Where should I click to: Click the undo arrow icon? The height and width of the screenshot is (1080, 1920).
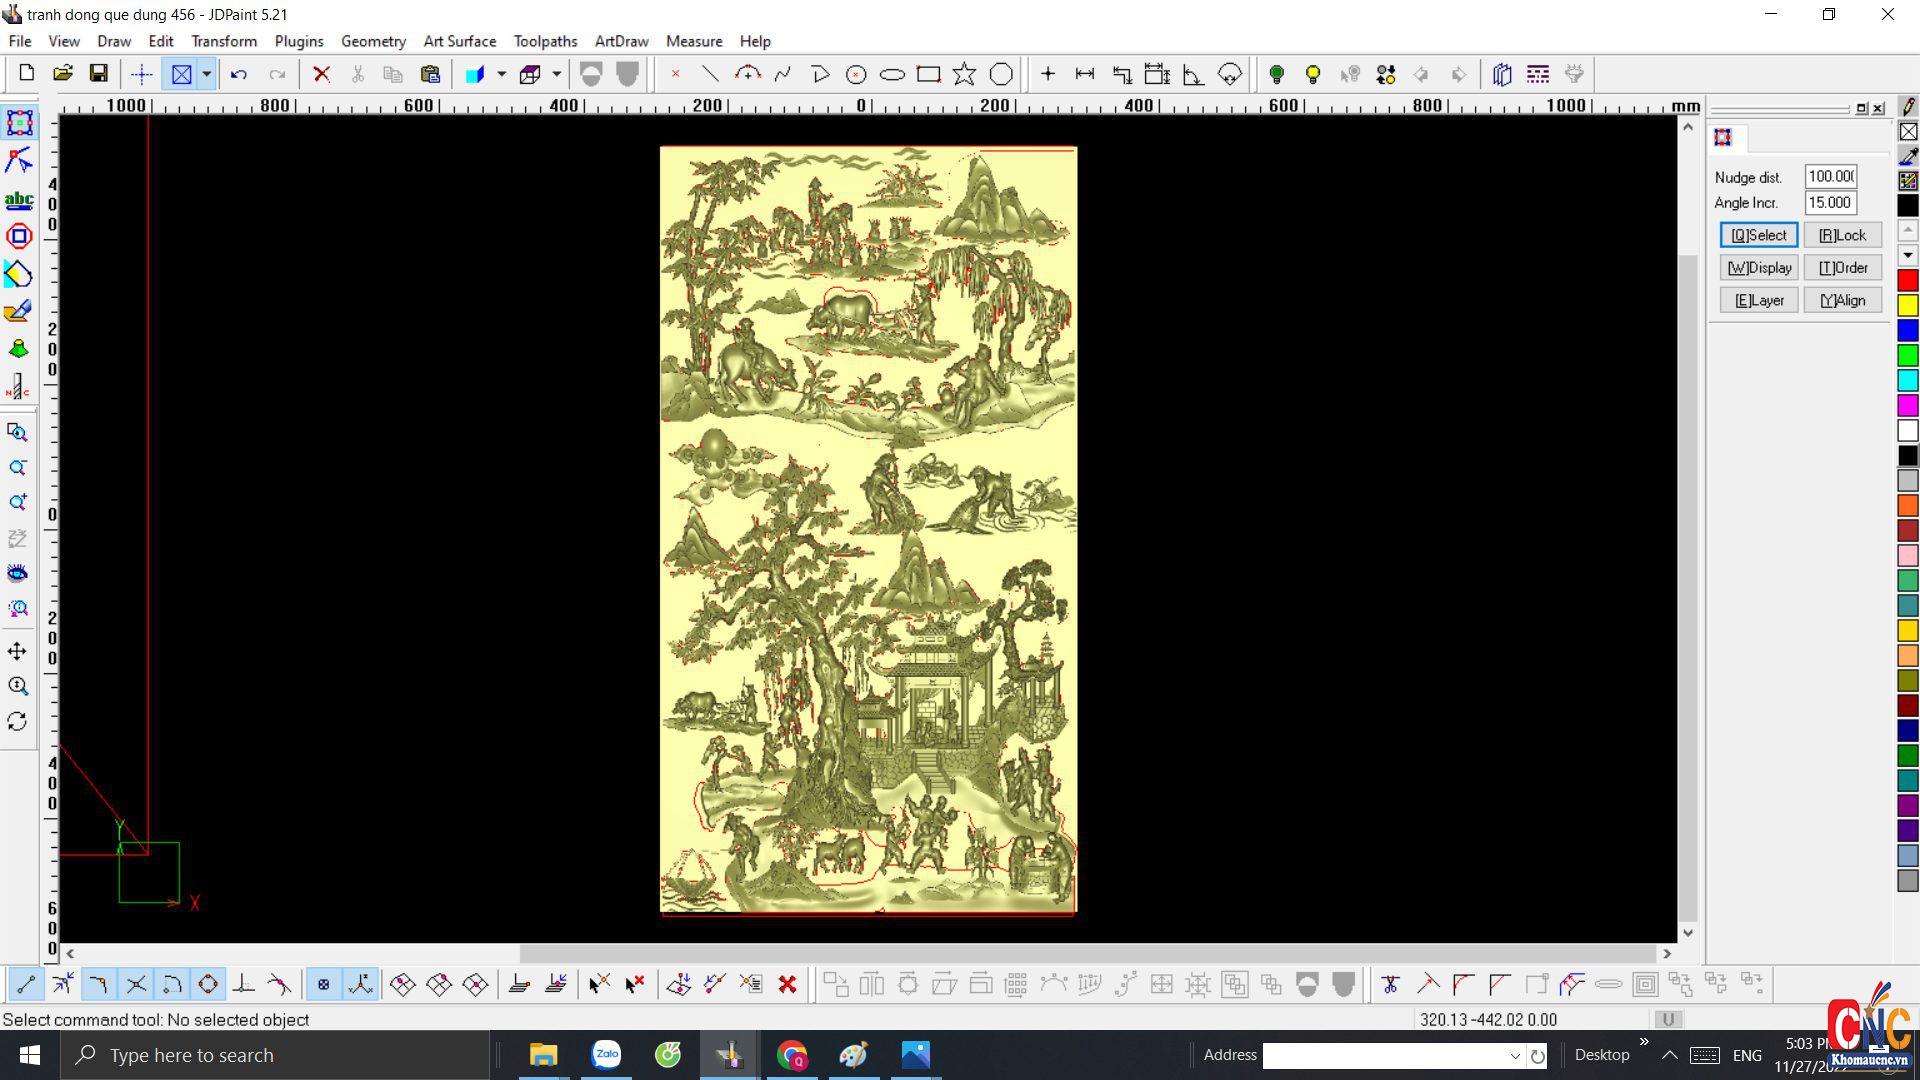(238, 74)
